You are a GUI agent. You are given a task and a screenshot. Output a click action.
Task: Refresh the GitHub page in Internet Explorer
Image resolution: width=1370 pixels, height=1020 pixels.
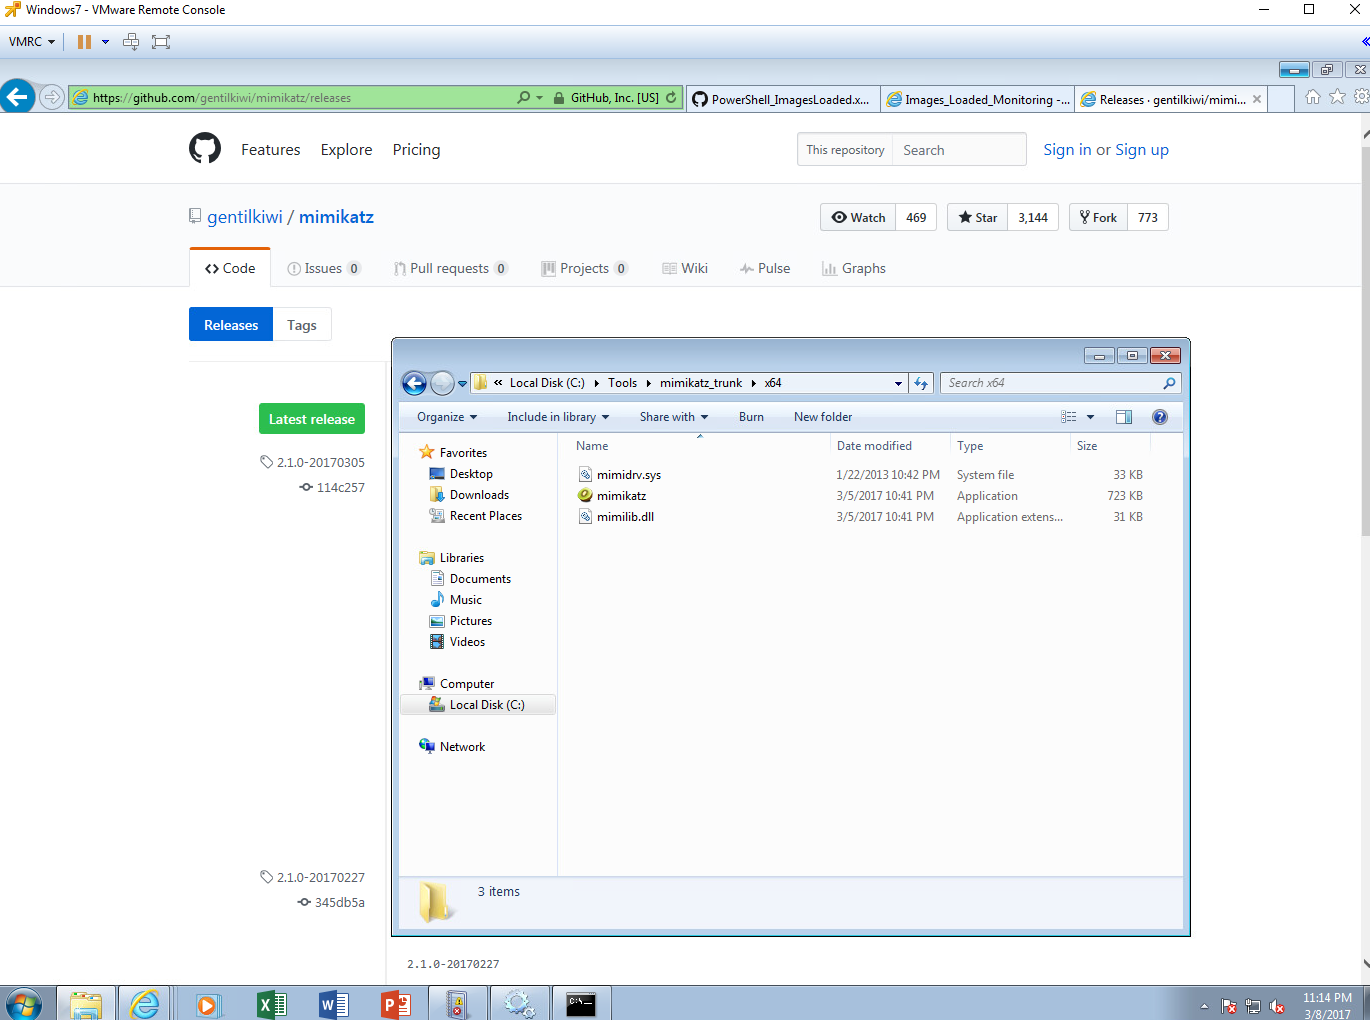671,98
